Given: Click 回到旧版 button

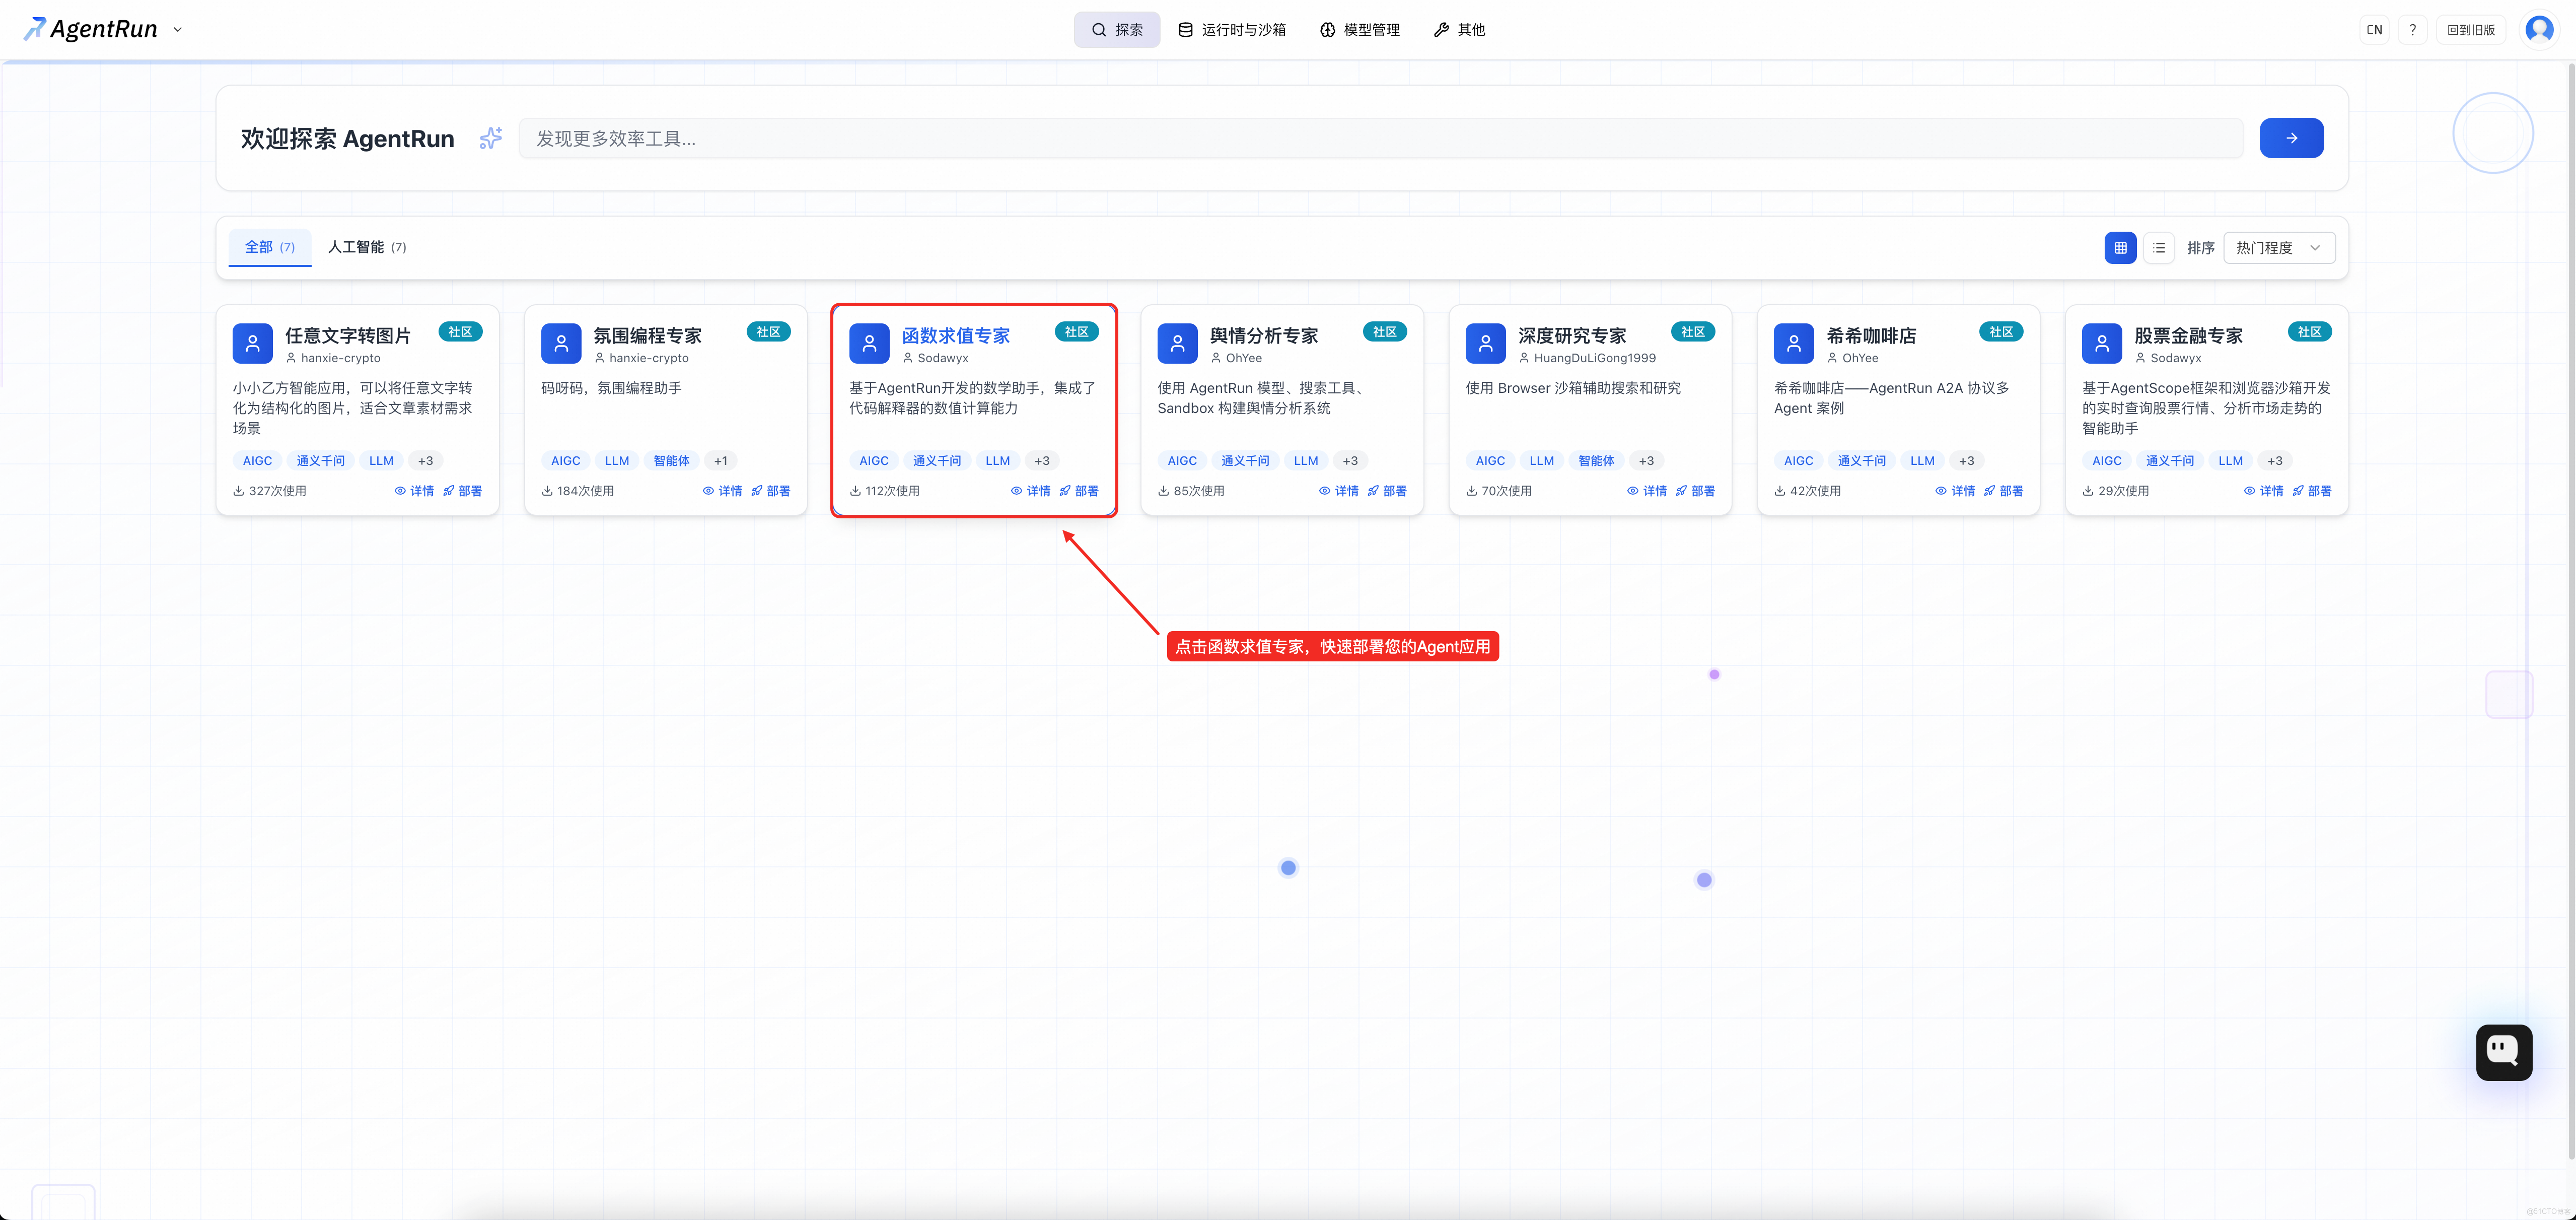Looking at the screenshot, I should click(x=2470, y=30).
